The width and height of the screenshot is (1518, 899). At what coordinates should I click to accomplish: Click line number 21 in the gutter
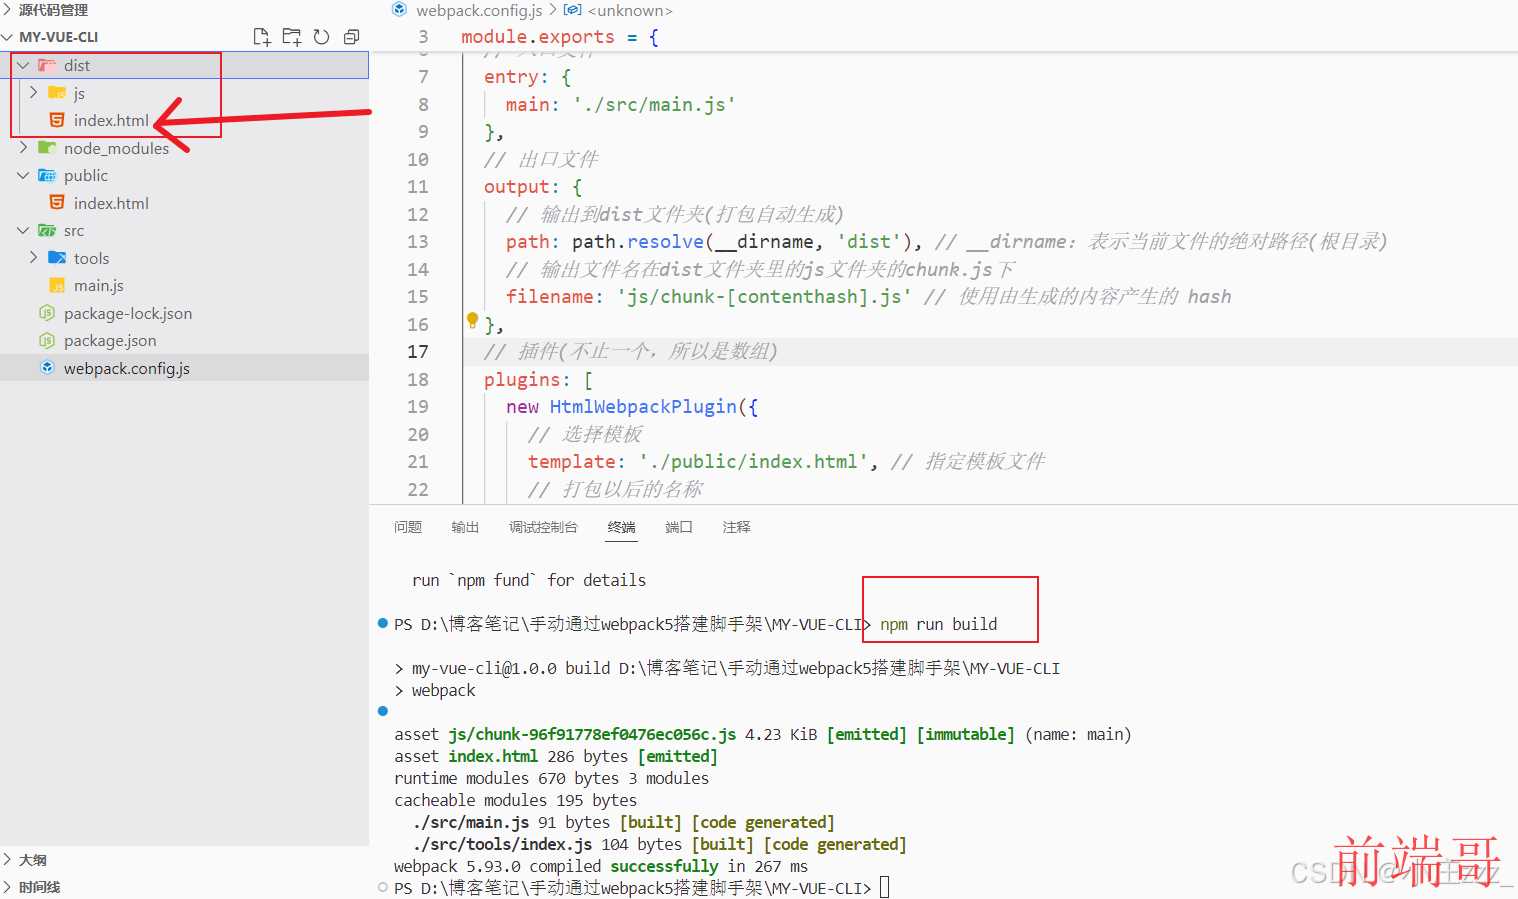coord(418,461)
